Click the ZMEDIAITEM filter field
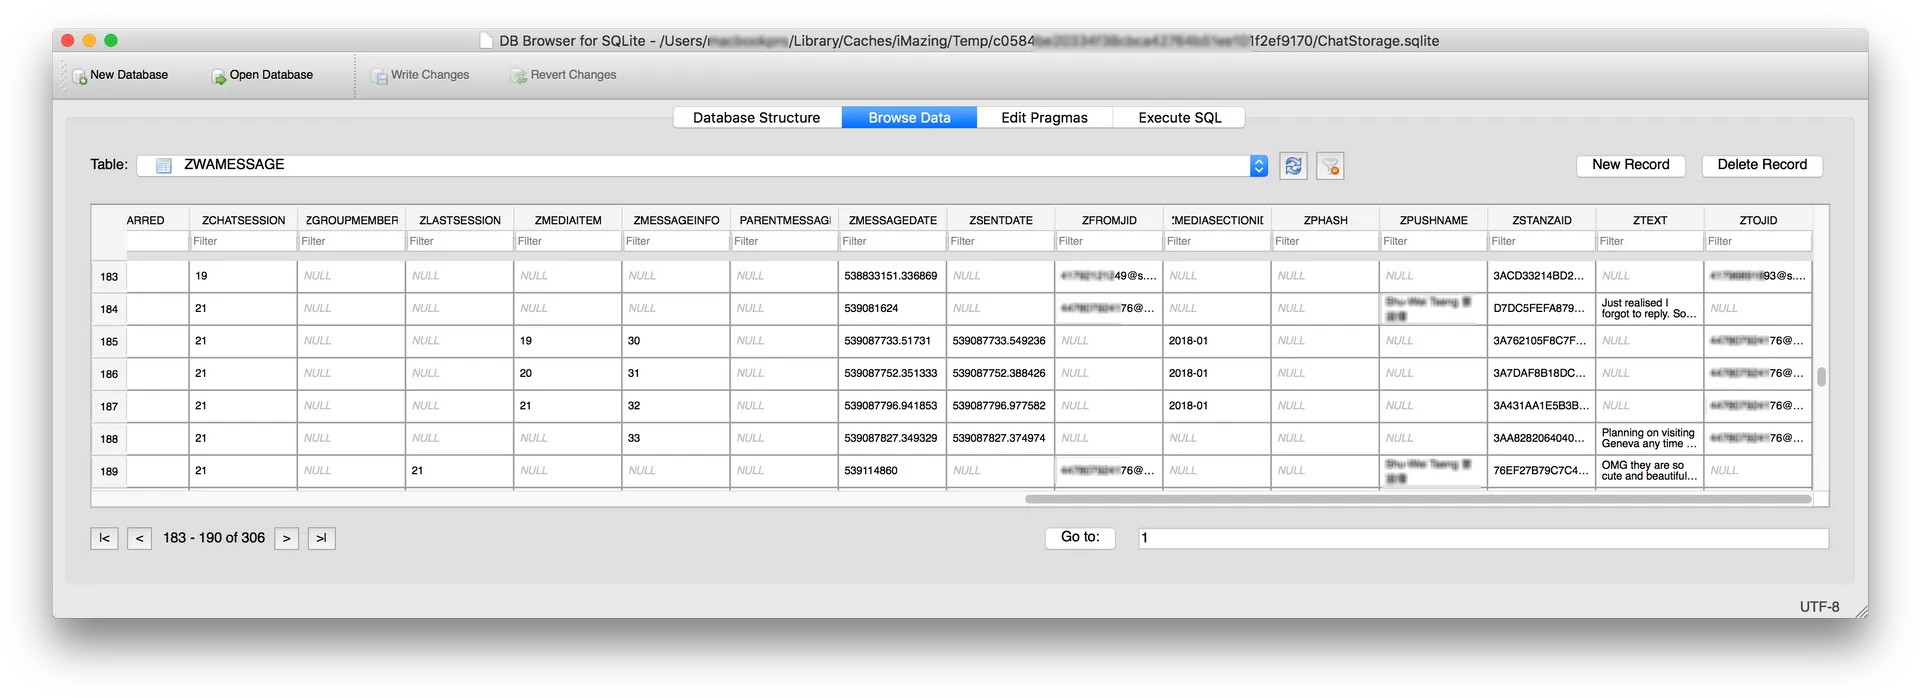Screen dimensions: 1920x698 [x=568, y=241]
